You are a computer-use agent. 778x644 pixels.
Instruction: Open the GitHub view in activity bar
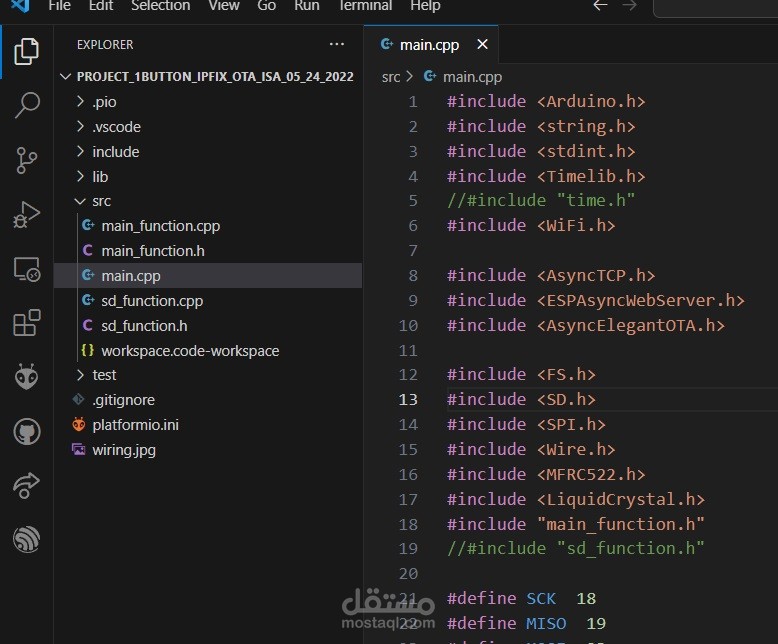26,431
